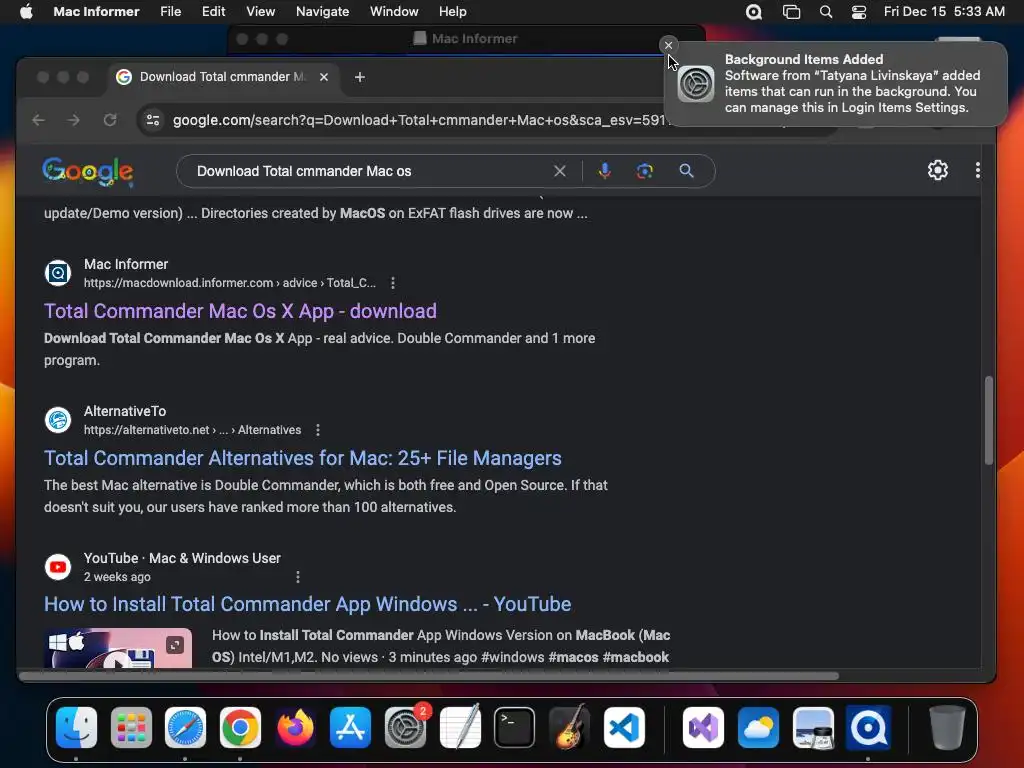Open the Background Items Added notification
The image size is (1024, 768).
[x=835, y=84]
